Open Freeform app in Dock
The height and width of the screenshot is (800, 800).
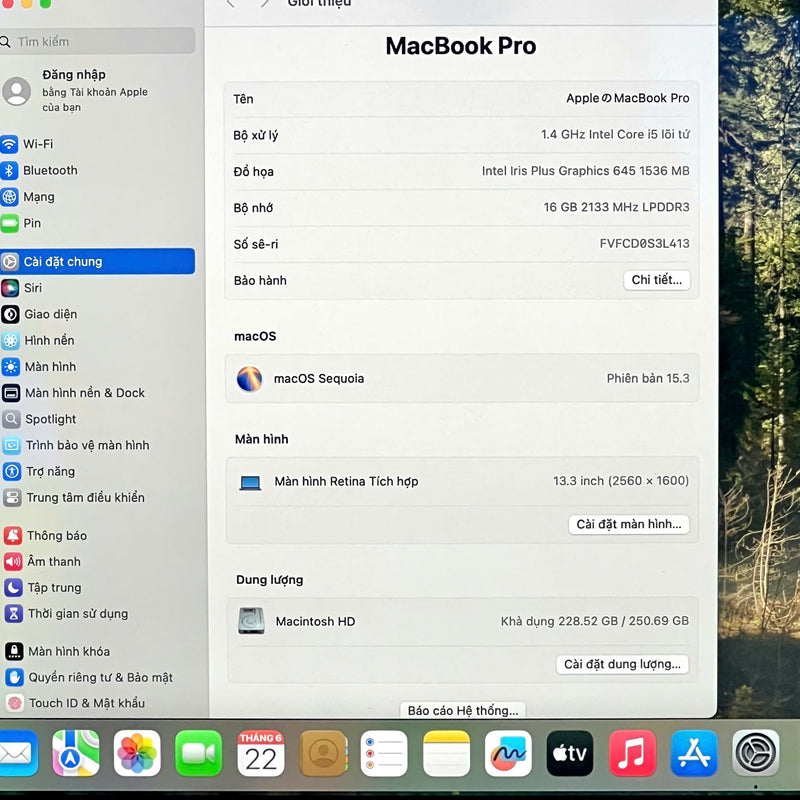click(508, 753)
